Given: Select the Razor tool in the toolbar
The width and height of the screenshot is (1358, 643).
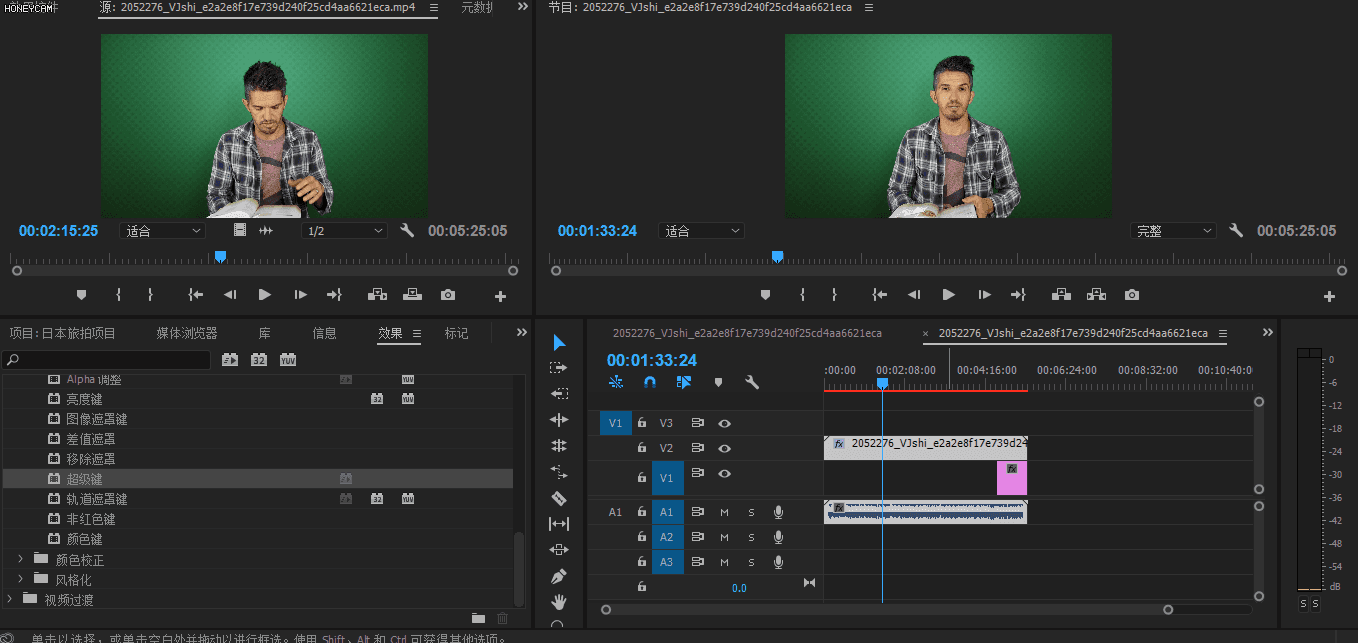Looking at the screenshot, I should tap(559, 498).
